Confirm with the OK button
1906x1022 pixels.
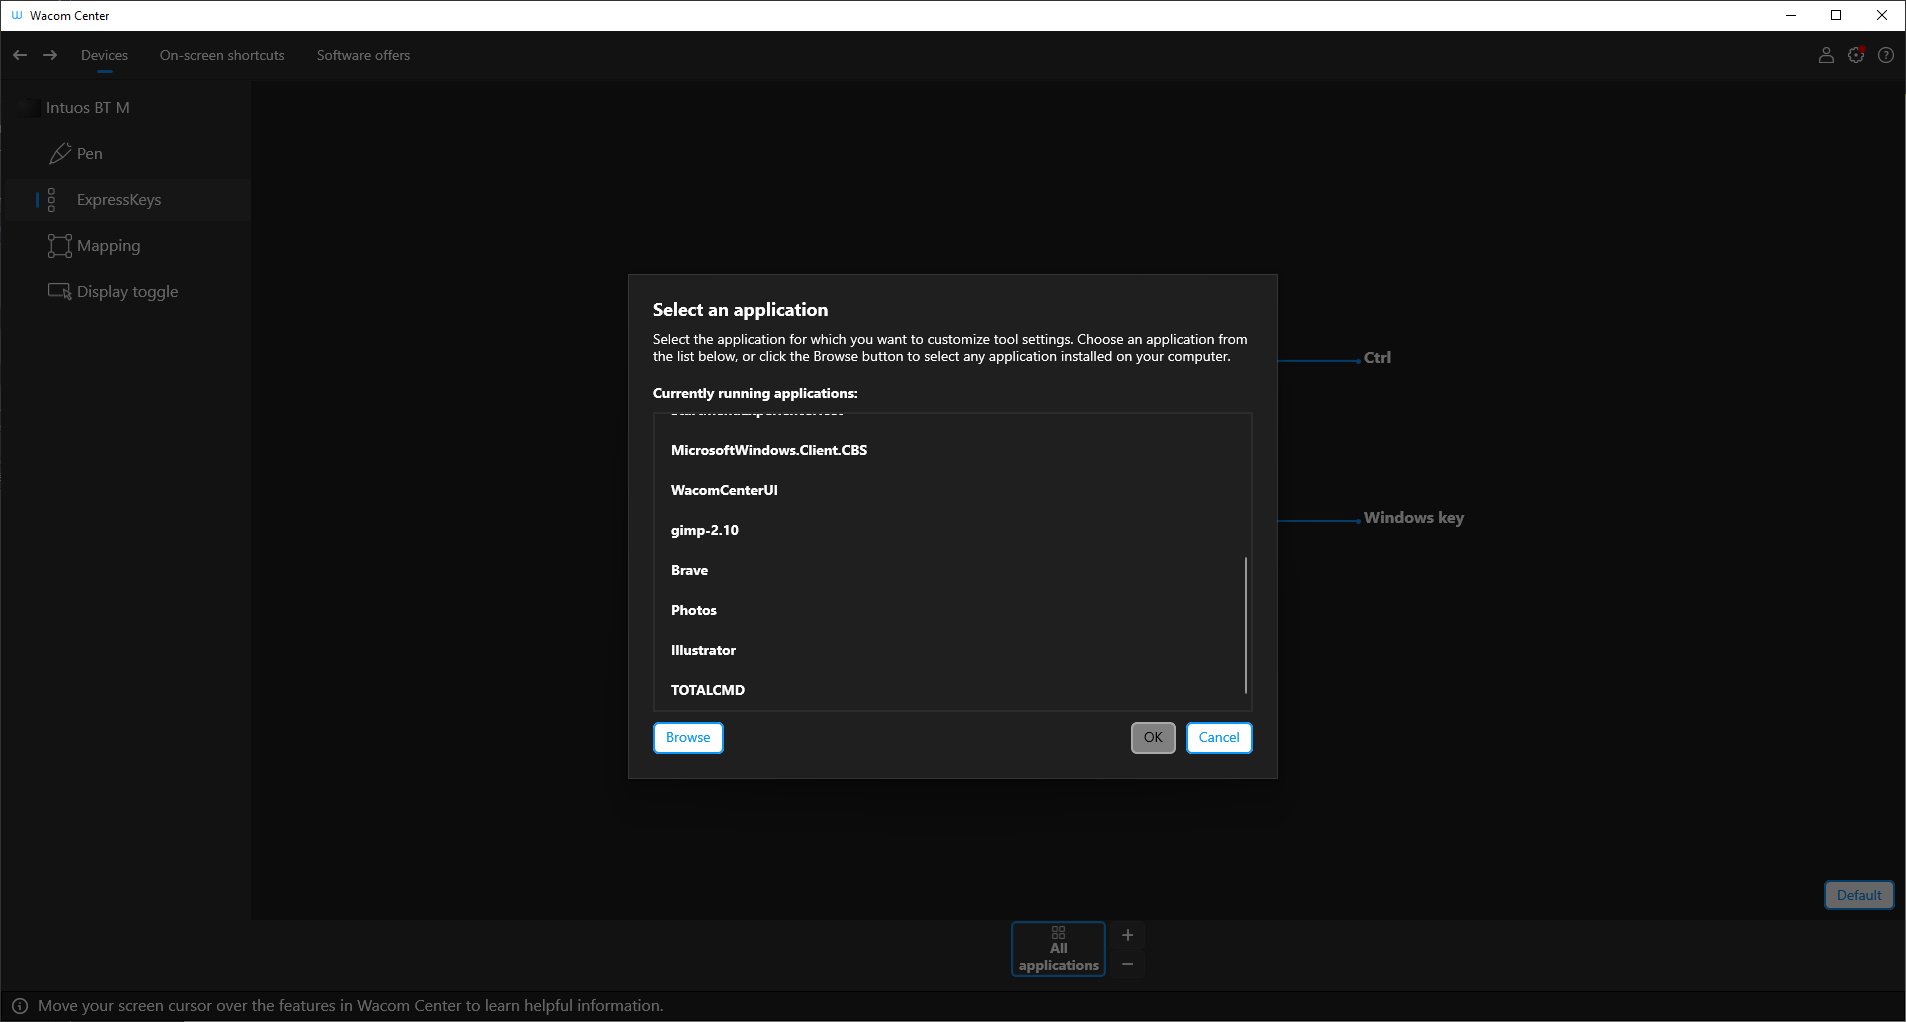click(x=1153, y=738)
